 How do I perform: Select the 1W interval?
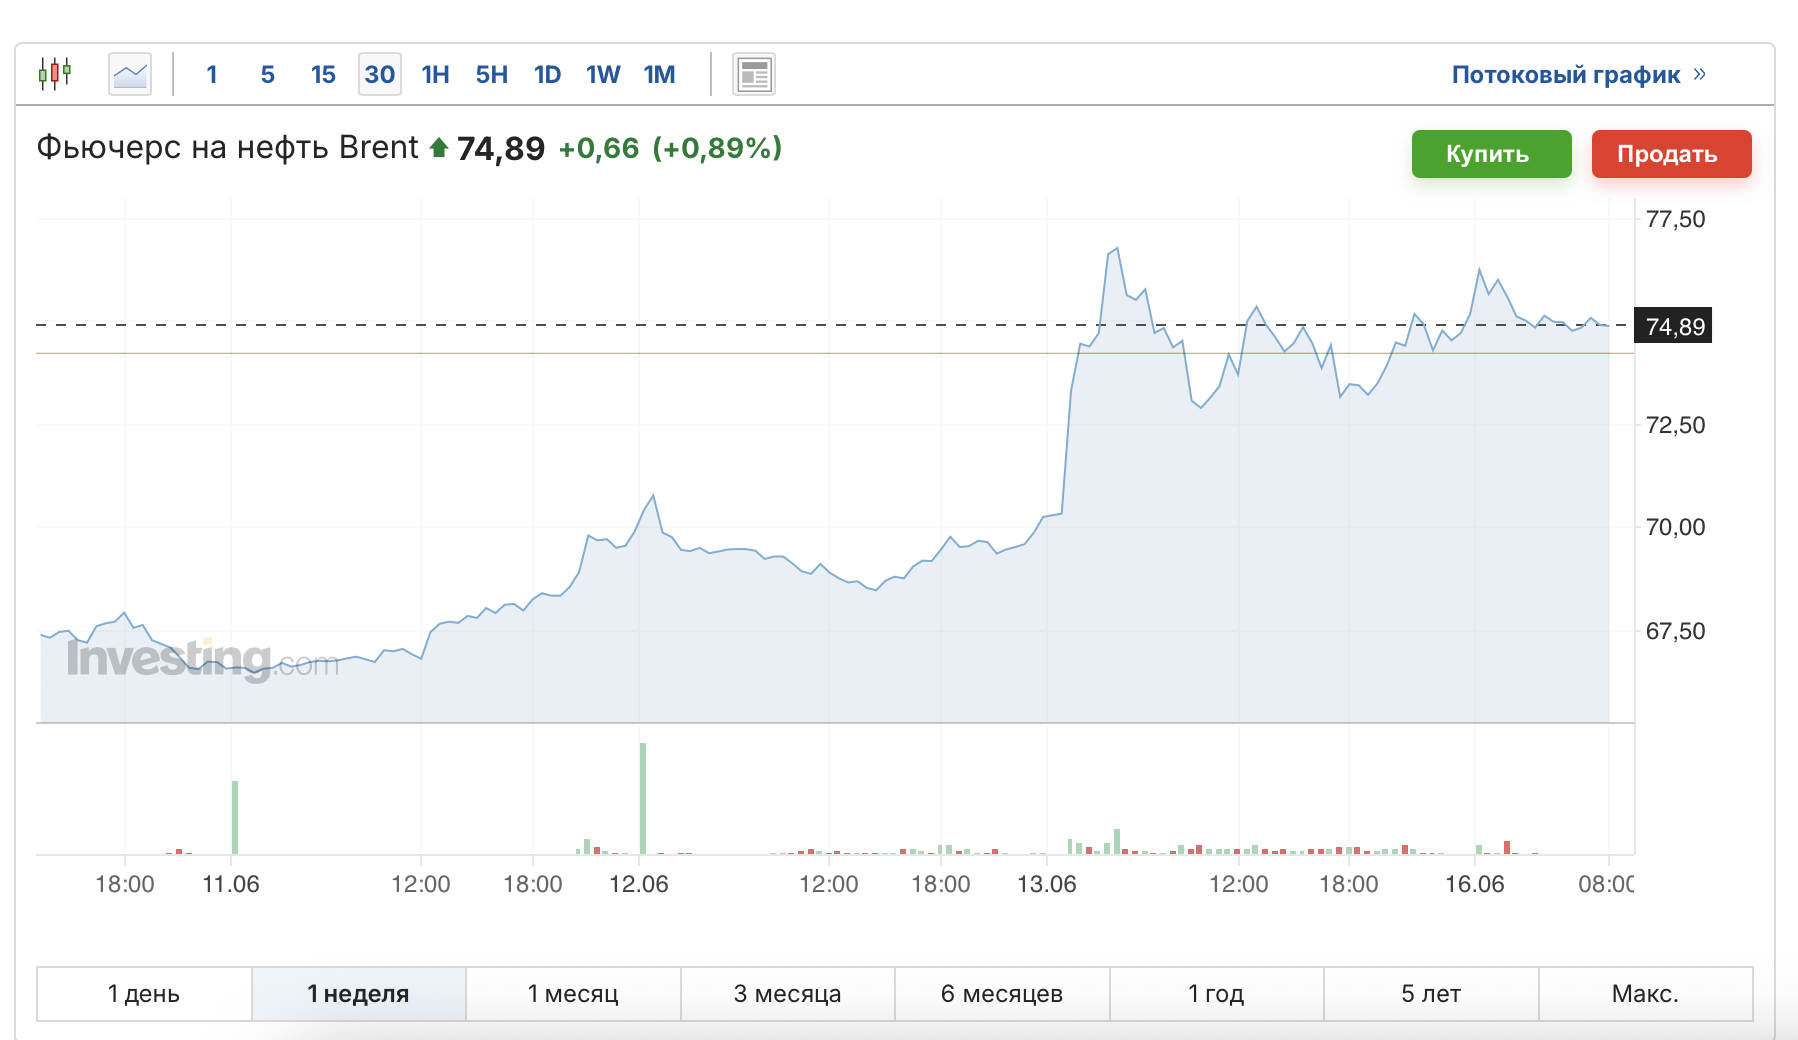[x=603, y=74]
